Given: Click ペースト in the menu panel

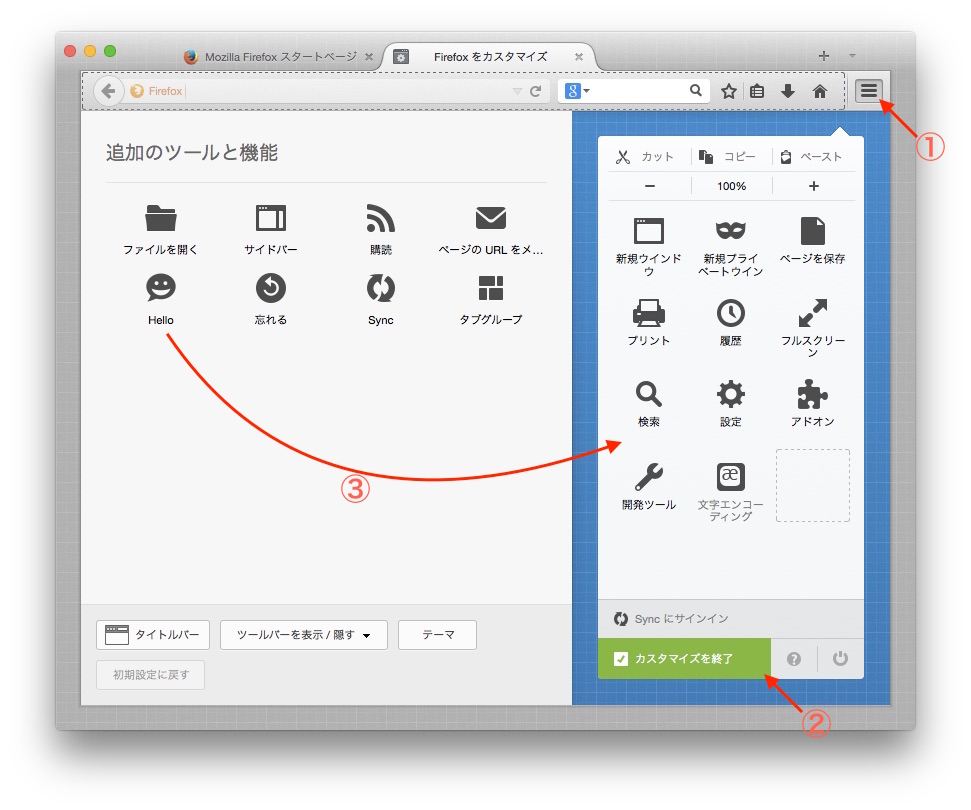Looking at the screenshot, I should click(812, 157).
